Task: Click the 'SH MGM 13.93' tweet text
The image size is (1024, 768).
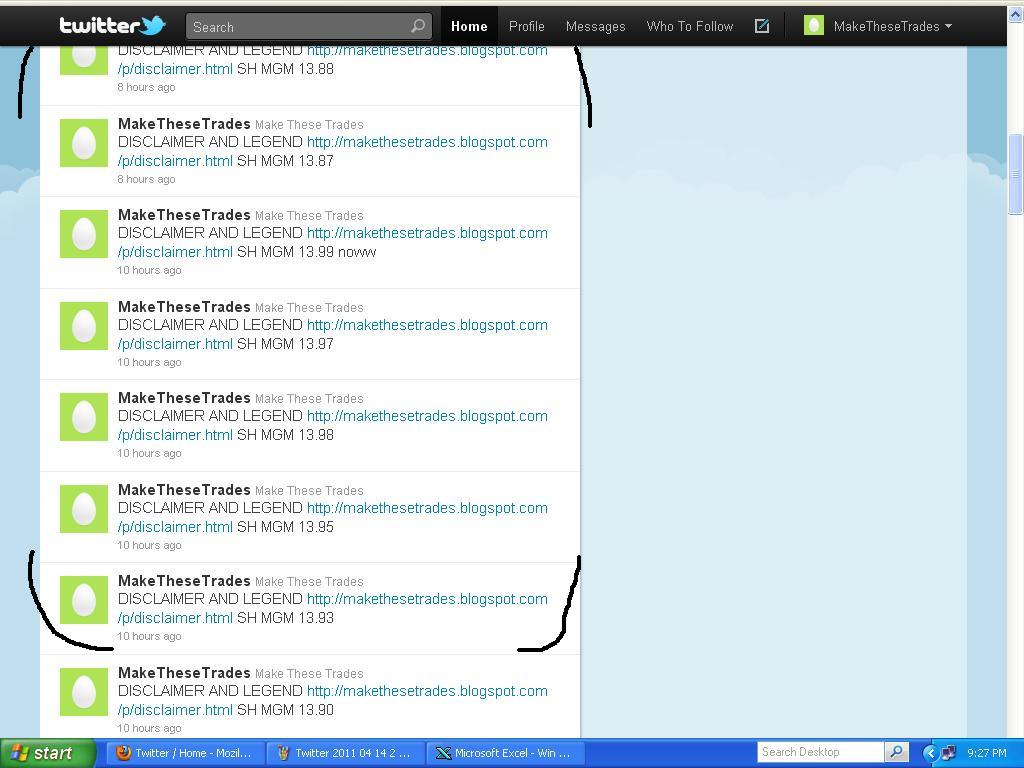Action: 285,618
